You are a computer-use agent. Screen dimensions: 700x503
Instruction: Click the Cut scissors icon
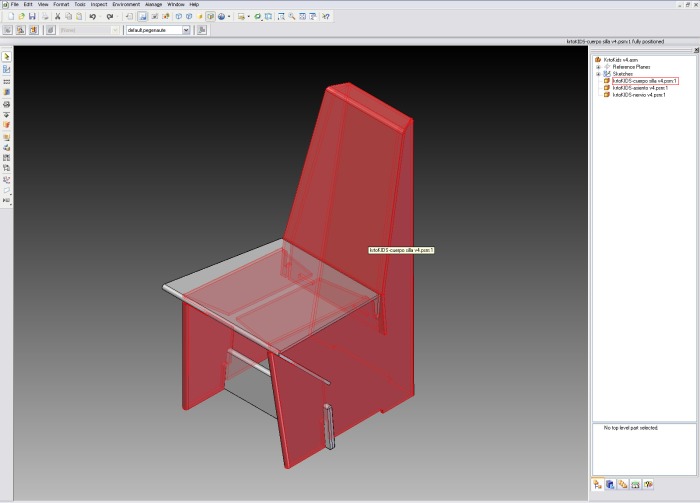click(56, 17)
